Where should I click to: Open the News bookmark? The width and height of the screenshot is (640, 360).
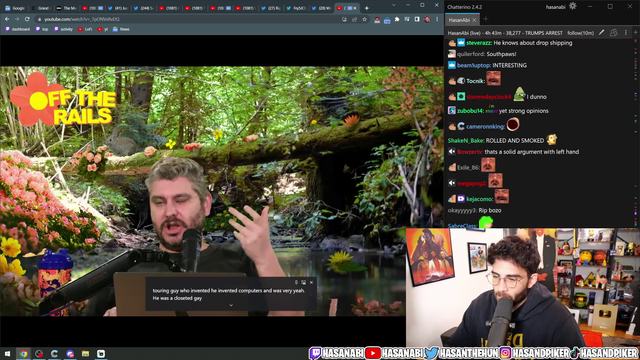121,29
